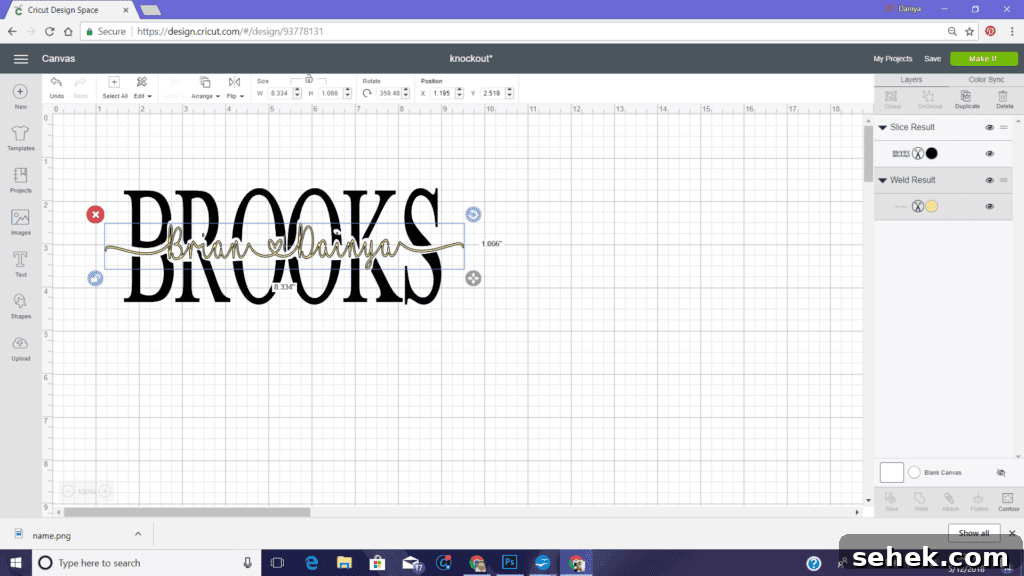This screenshot has width=1024, height=576.
Task: Click Show all downloads
Action: [x=973, y=533]
